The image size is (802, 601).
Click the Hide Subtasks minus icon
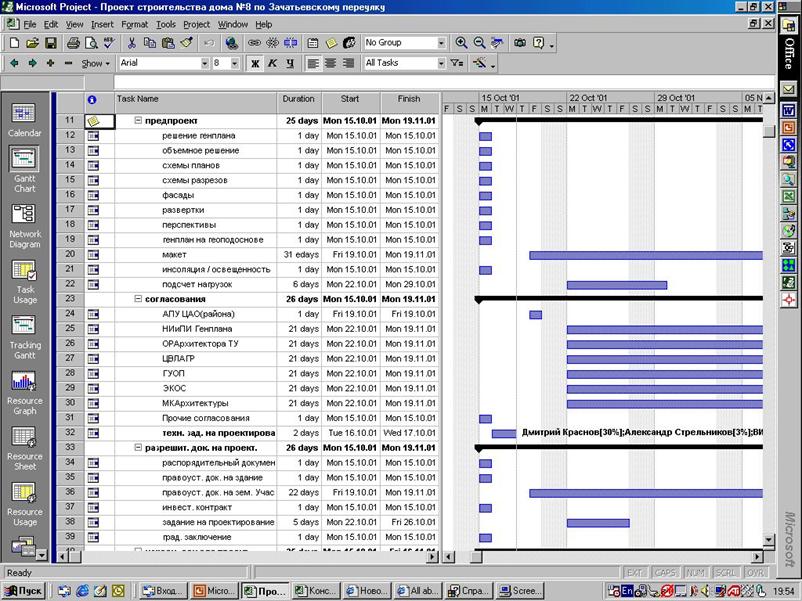pyautogui.click(x=69, y=63)
